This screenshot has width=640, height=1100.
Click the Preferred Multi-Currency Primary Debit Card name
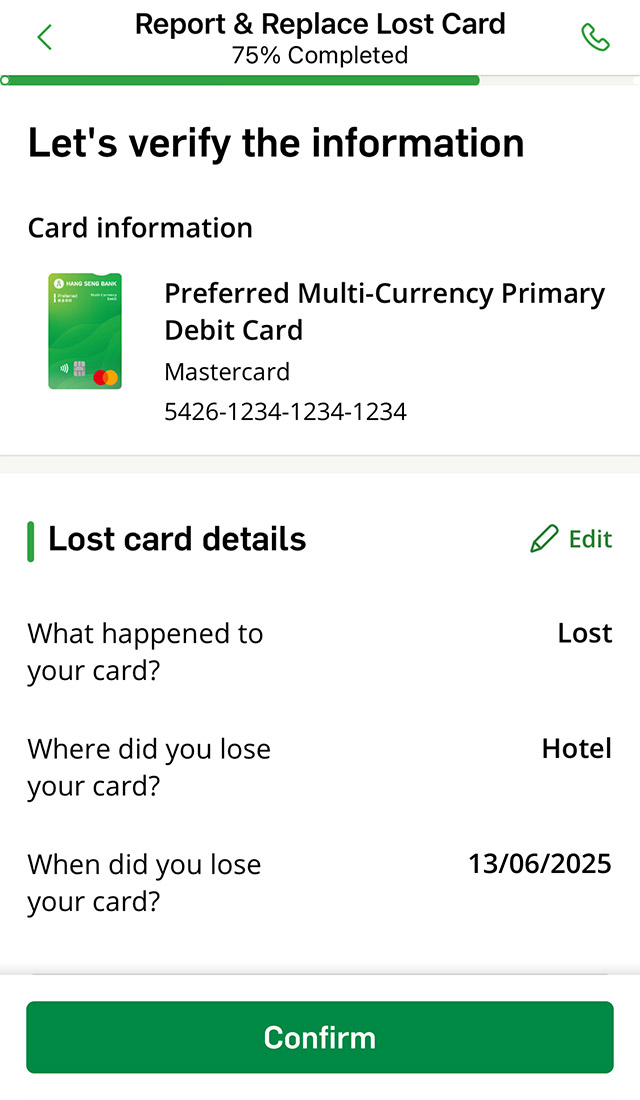pyautogui.click(x=384, y=312)
